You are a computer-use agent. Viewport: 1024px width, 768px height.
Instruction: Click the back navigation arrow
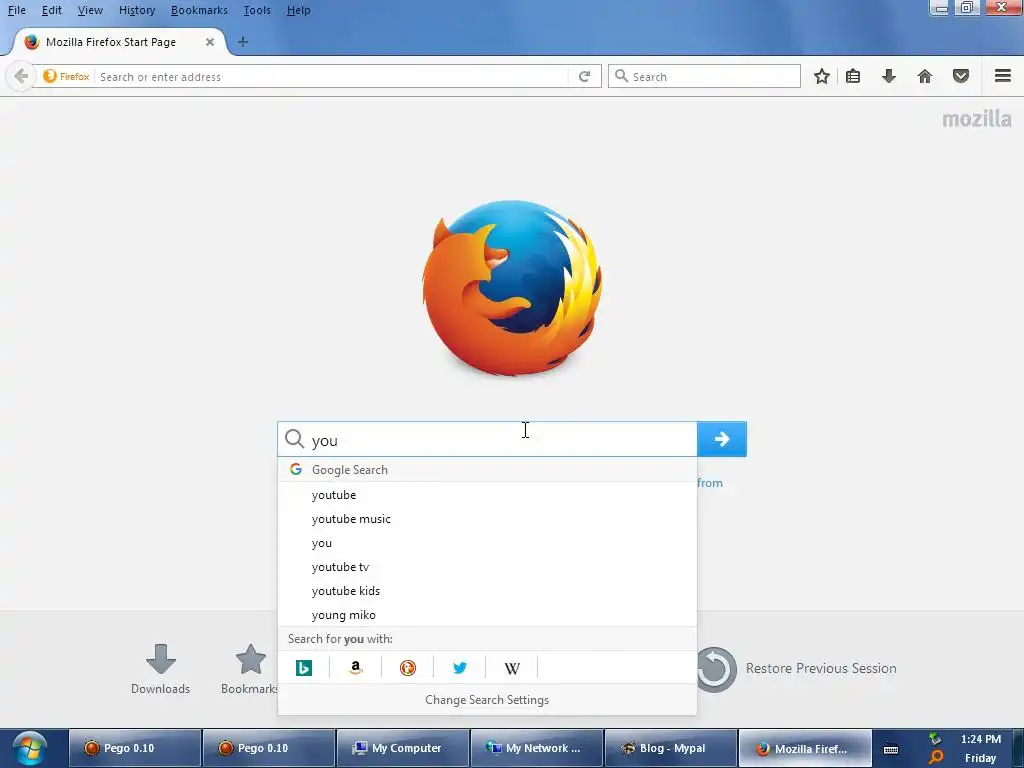tap(21, 76)
